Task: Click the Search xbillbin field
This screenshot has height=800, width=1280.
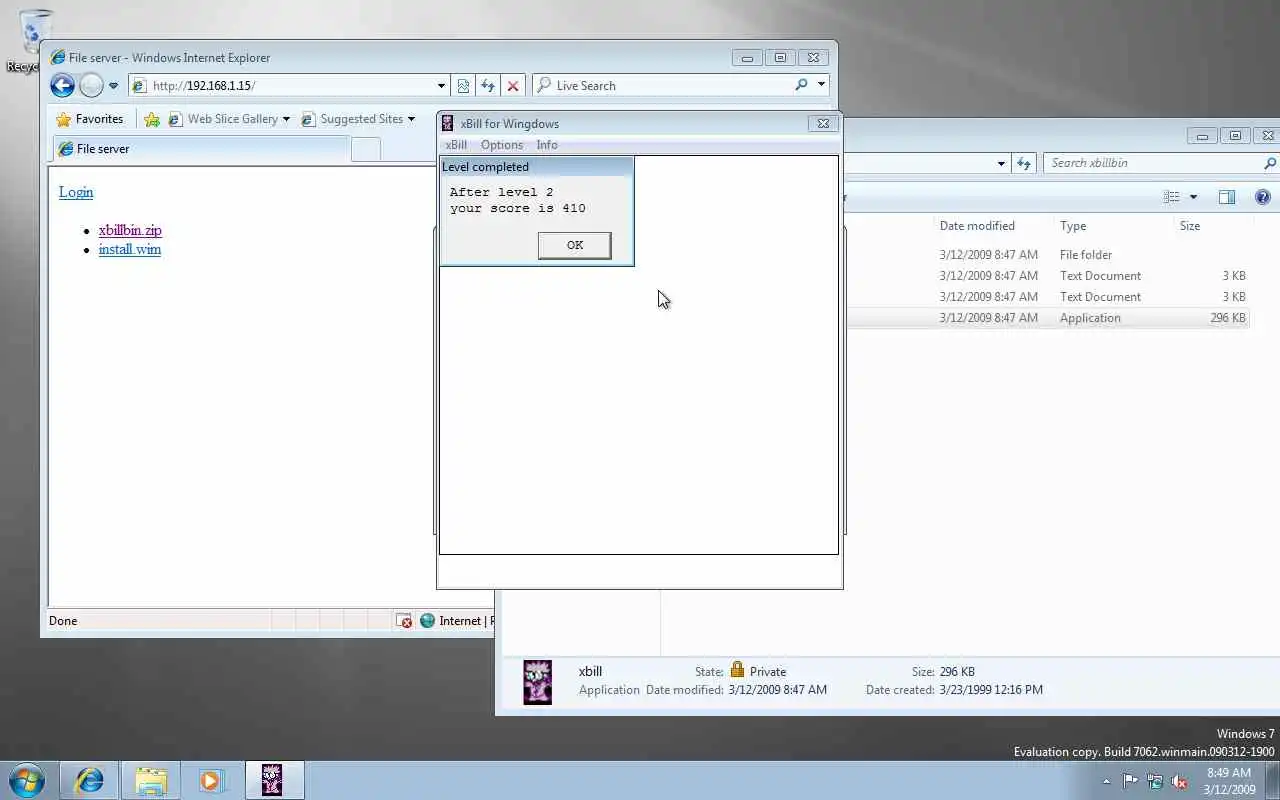Action: [1150, 163]
